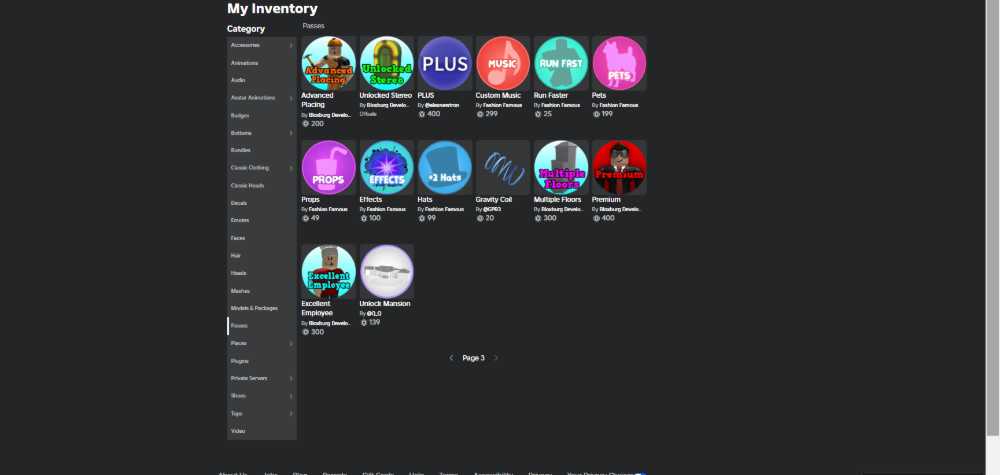Open the Gravity Coil title link
Image resolution: width=1000 pixels, height=475 pixels.
click(494, 200)
